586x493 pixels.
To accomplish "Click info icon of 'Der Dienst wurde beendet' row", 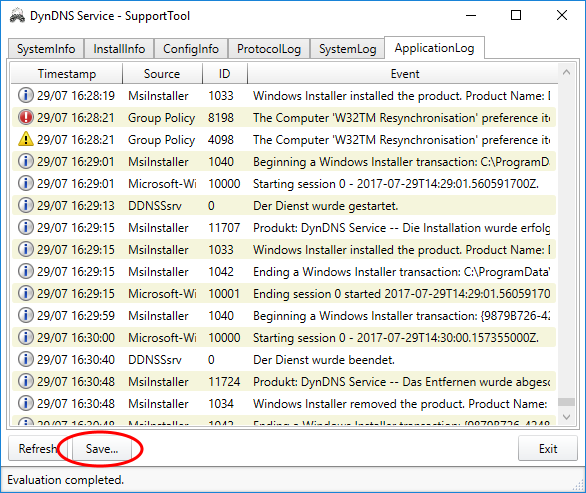I will pos(26,360).
